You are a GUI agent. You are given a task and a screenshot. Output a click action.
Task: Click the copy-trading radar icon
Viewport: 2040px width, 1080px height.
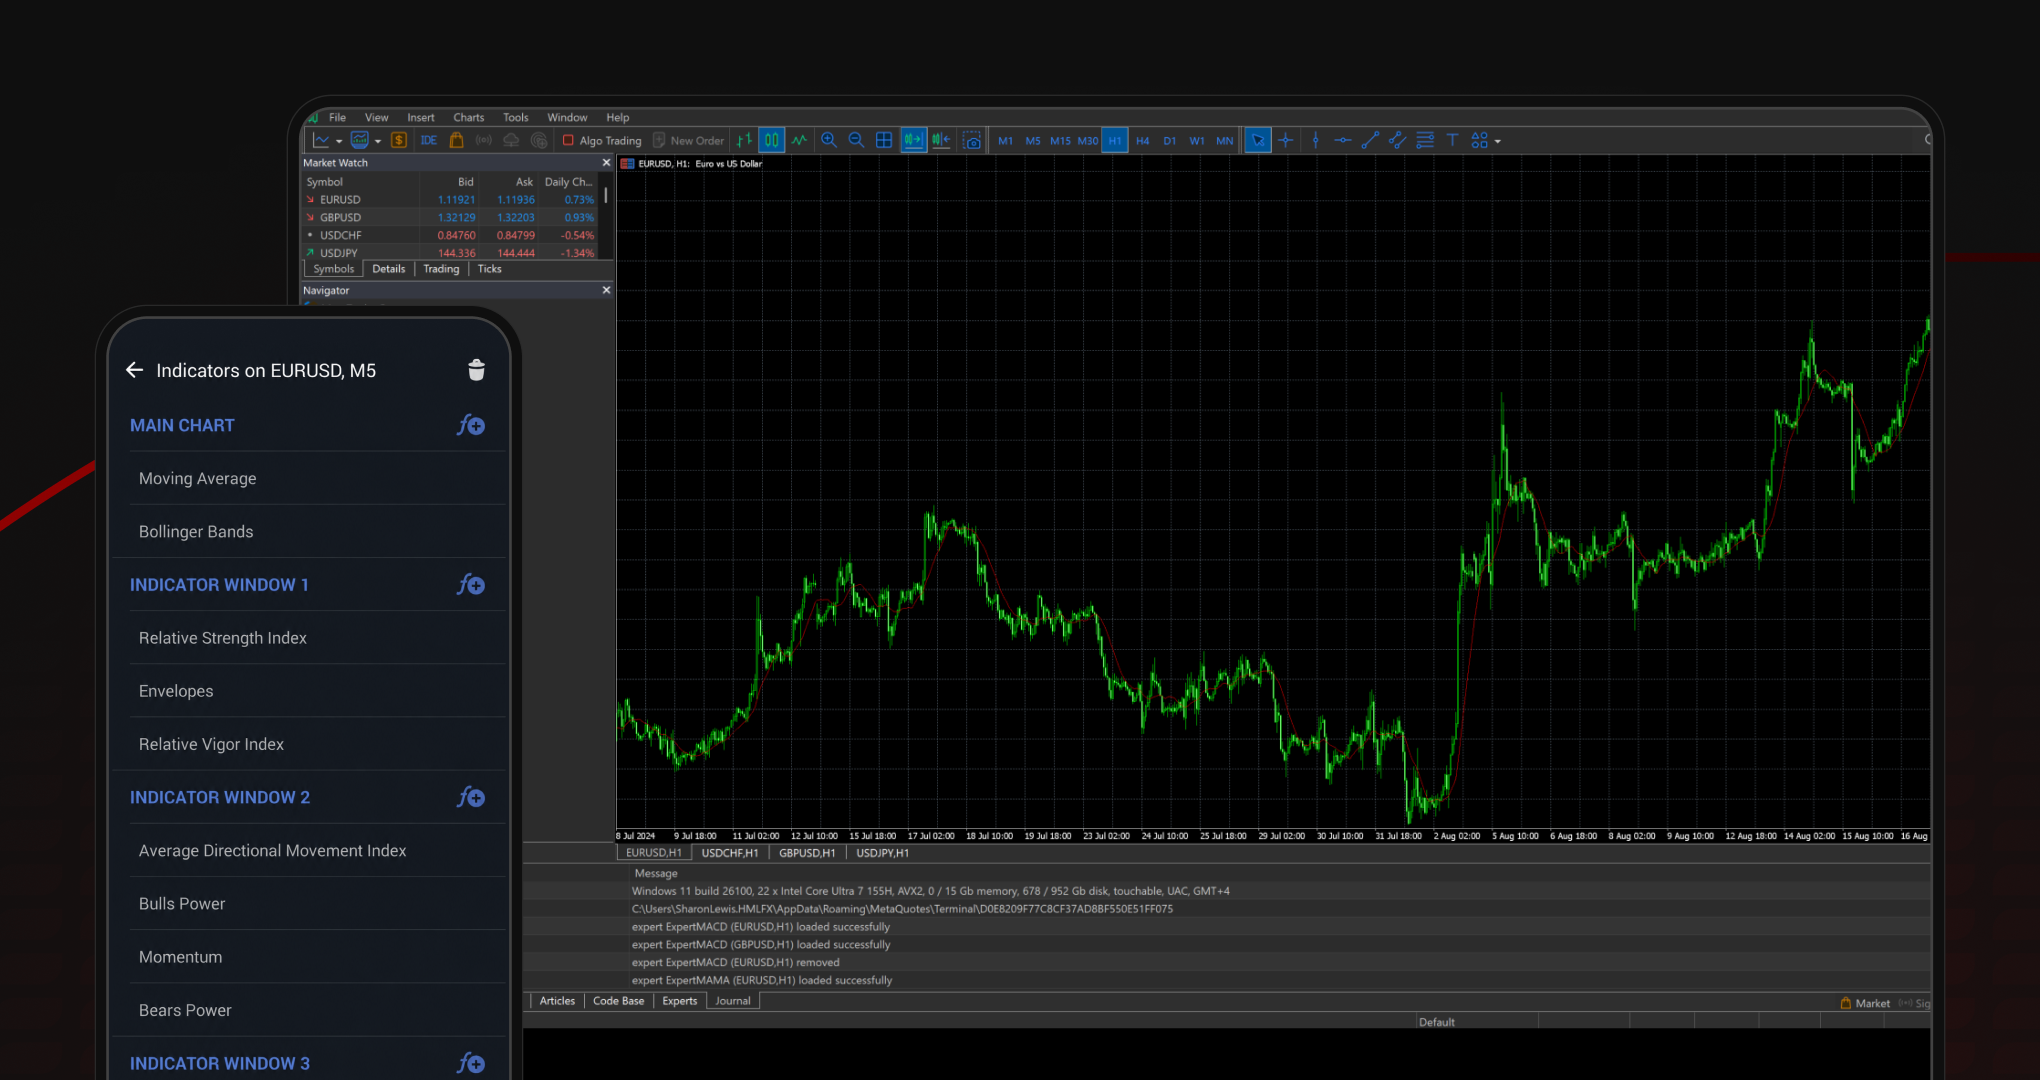540,141
